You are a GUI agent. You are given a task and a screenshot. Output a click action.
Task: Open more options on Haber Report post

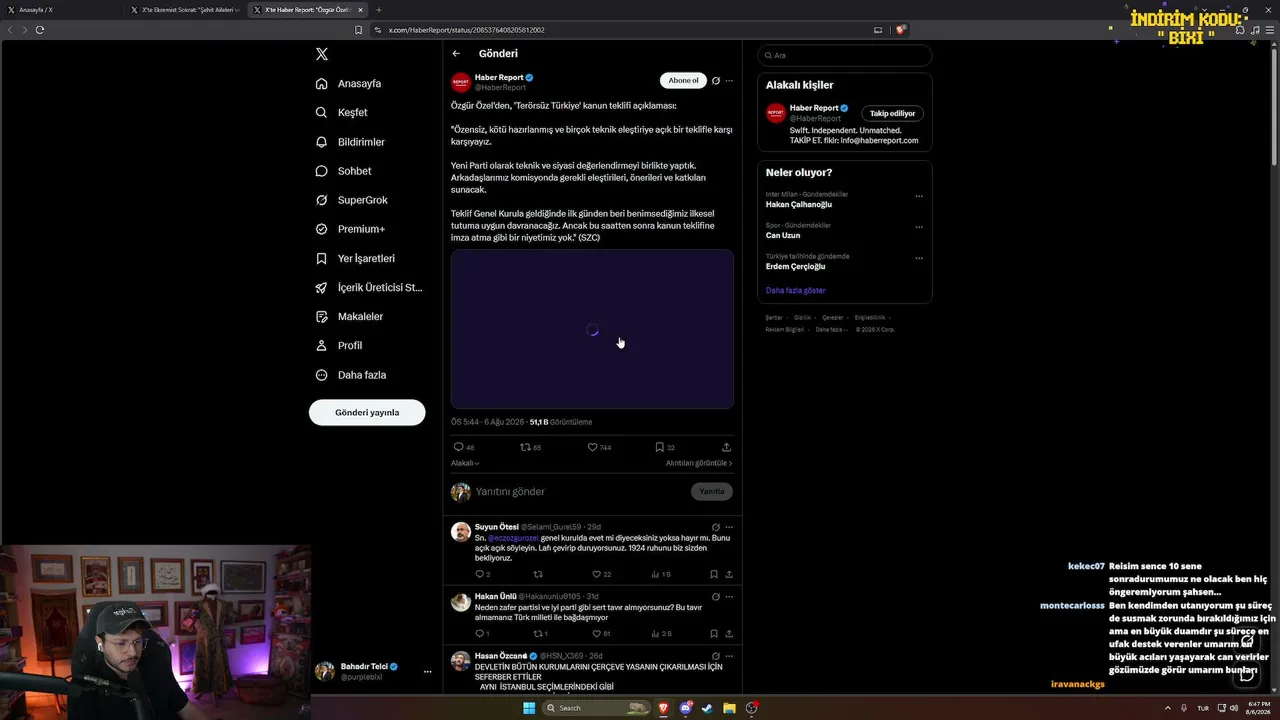click(x=729, y=80)
